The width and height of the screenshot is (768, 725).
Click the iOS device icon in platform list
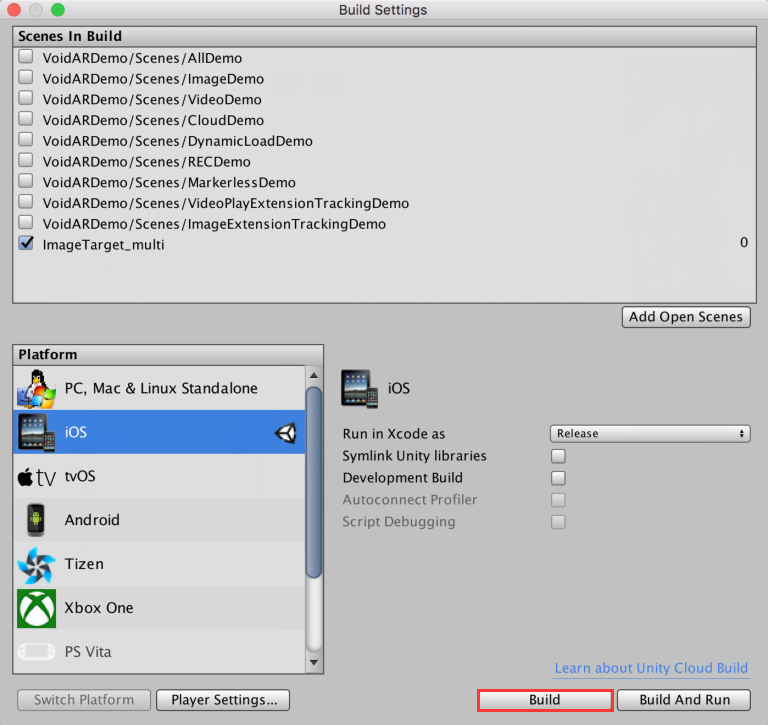[36, 432]
